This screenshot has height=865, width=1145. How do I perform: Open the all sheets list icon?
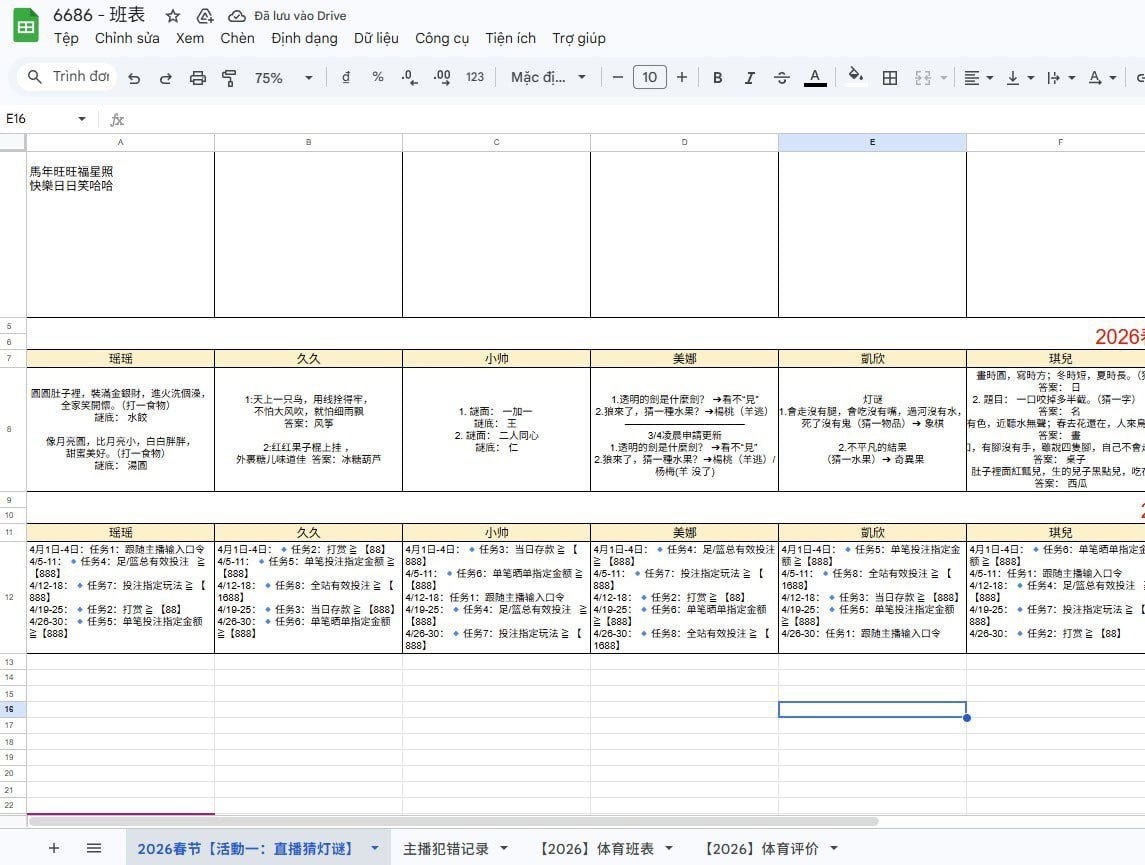tap(94, 848)
